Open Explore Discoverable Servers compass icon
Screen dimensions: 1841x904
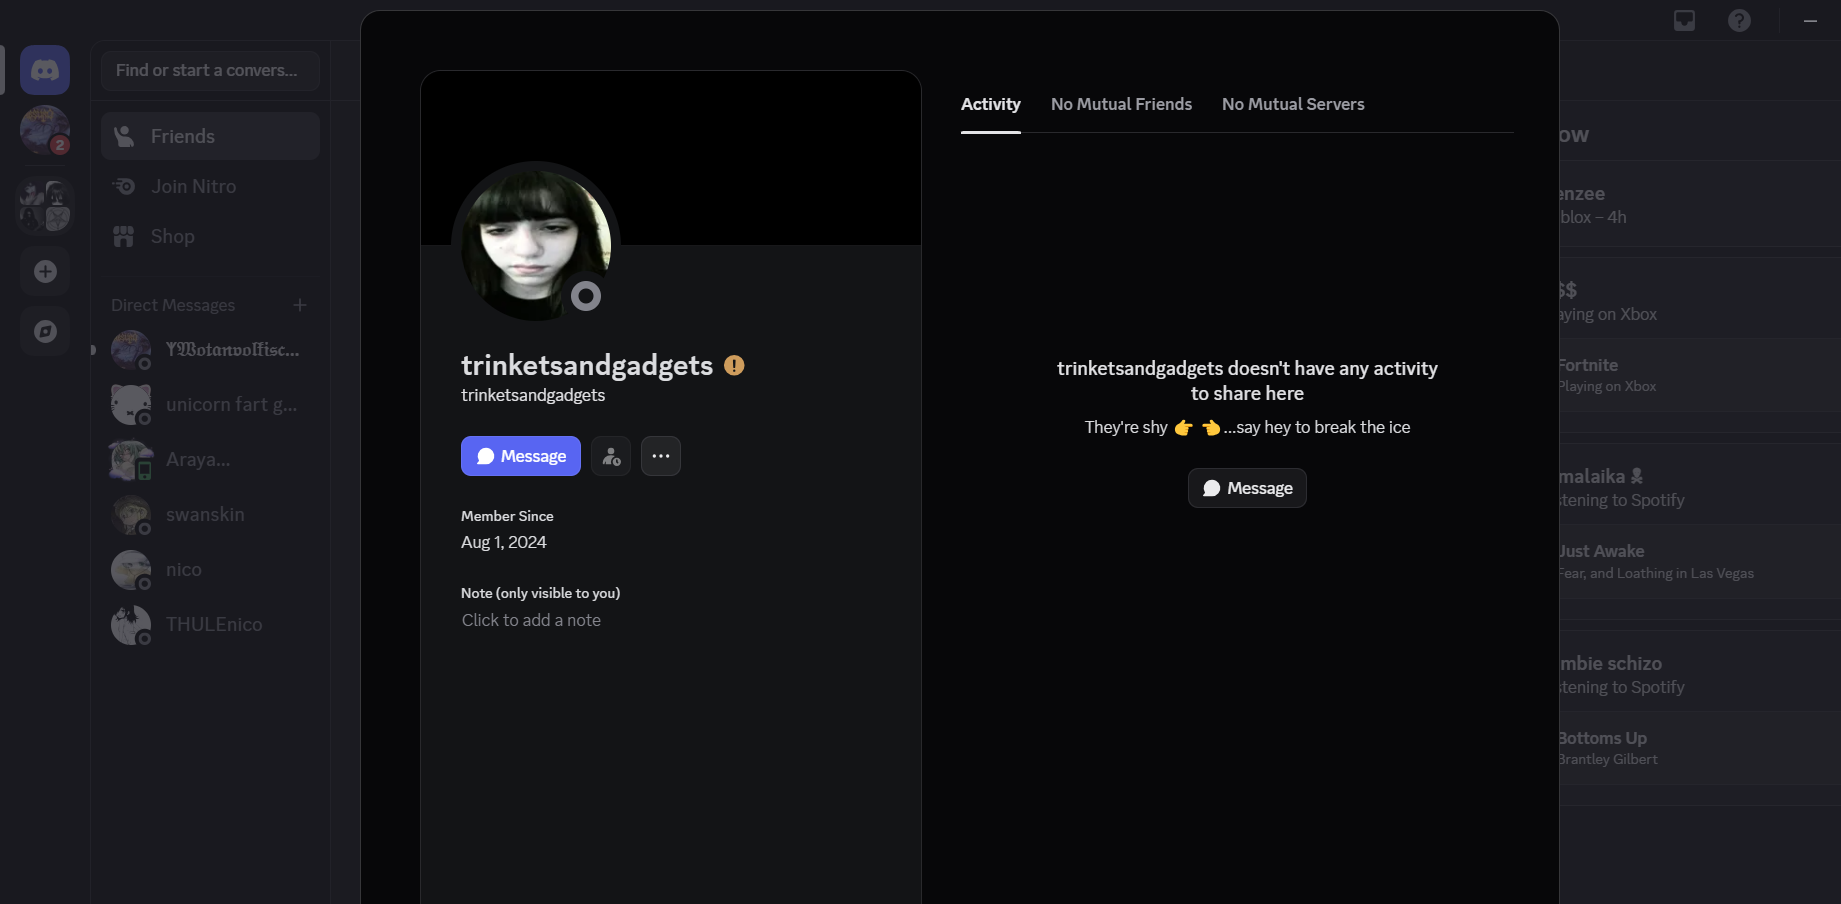[45, 331]
